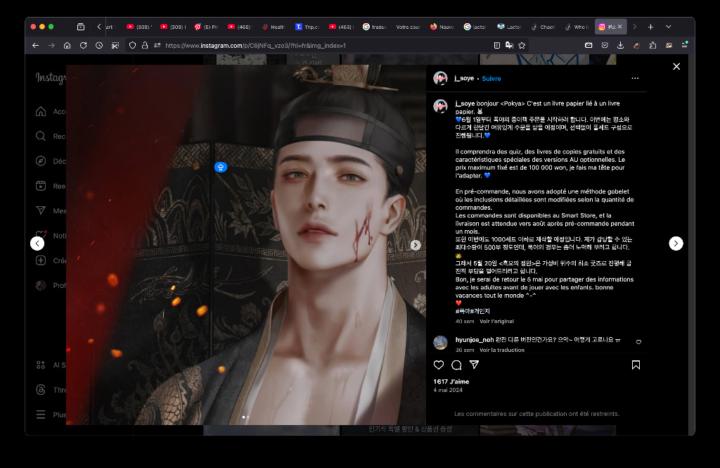Screen dimensions: 720x468
Task: Open a new browser tab with plus
Action: coord(650,26)
